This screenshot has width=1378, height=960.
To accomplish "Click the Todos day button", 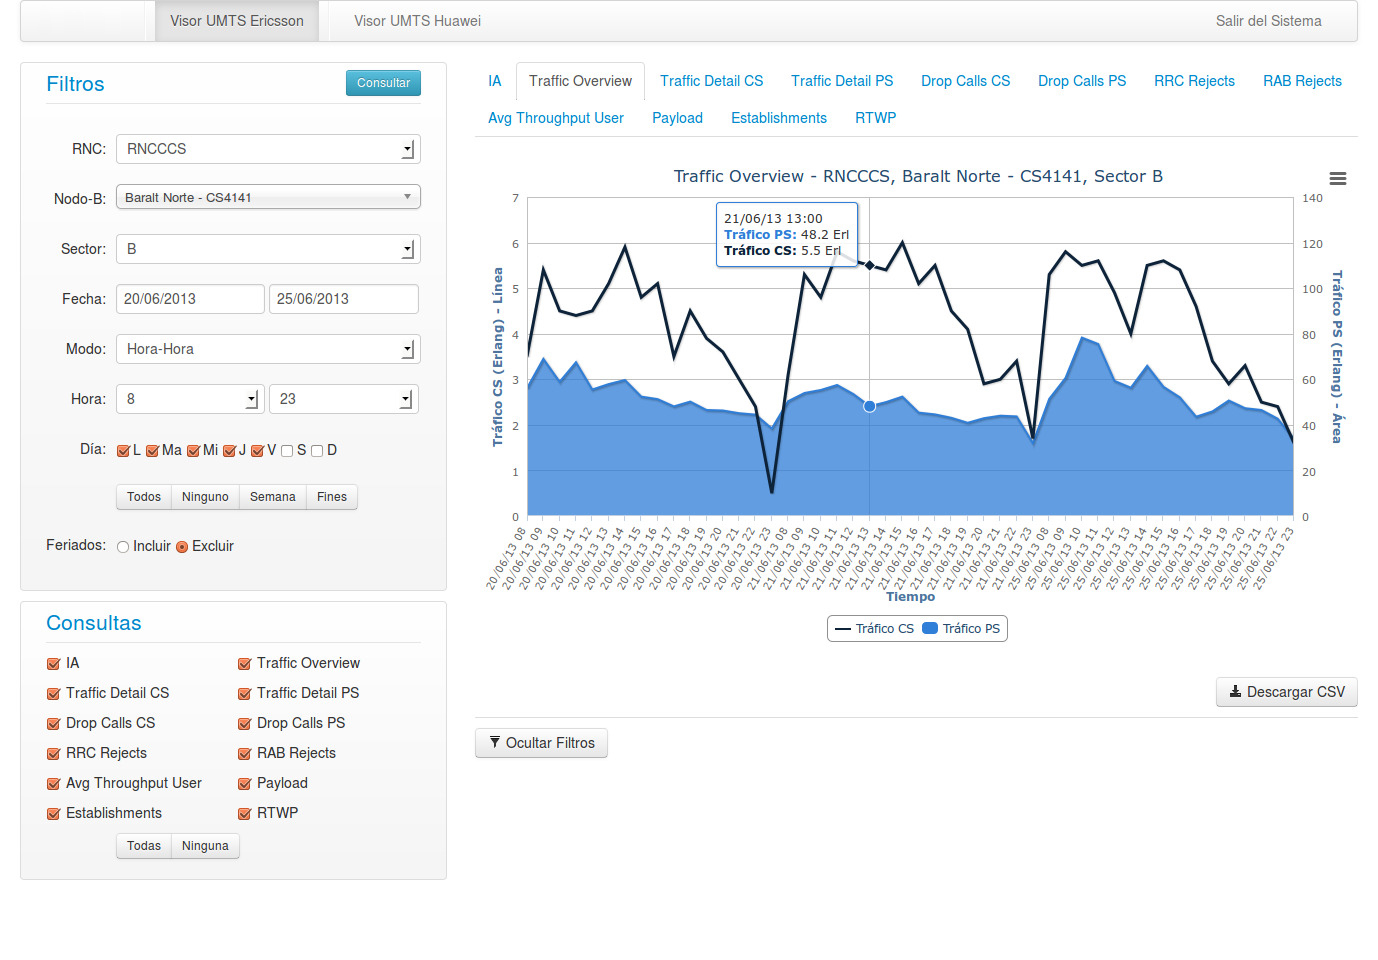I will 144,497.
